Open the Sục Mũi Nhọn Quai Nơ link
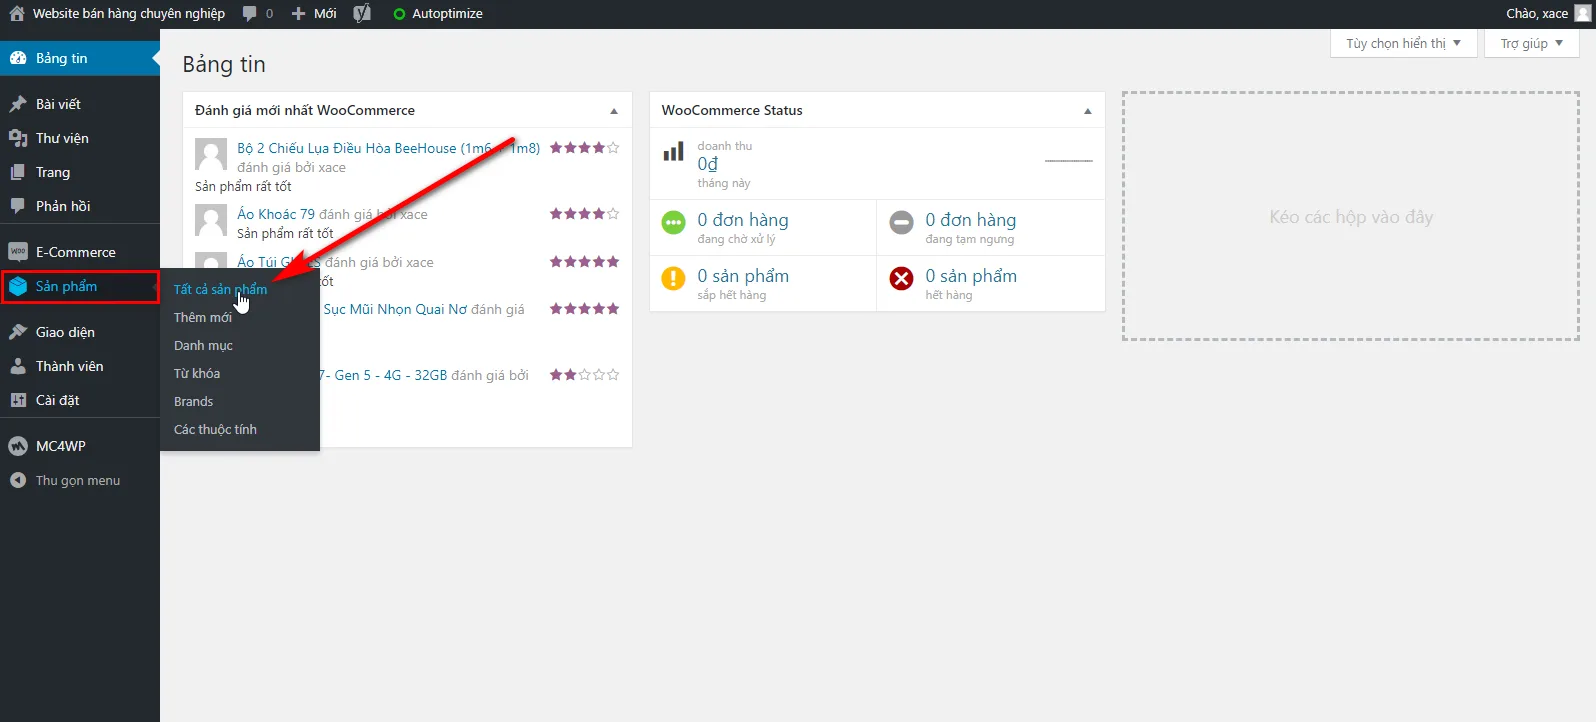Screen dimensions: 1596x722 (395, 309)
